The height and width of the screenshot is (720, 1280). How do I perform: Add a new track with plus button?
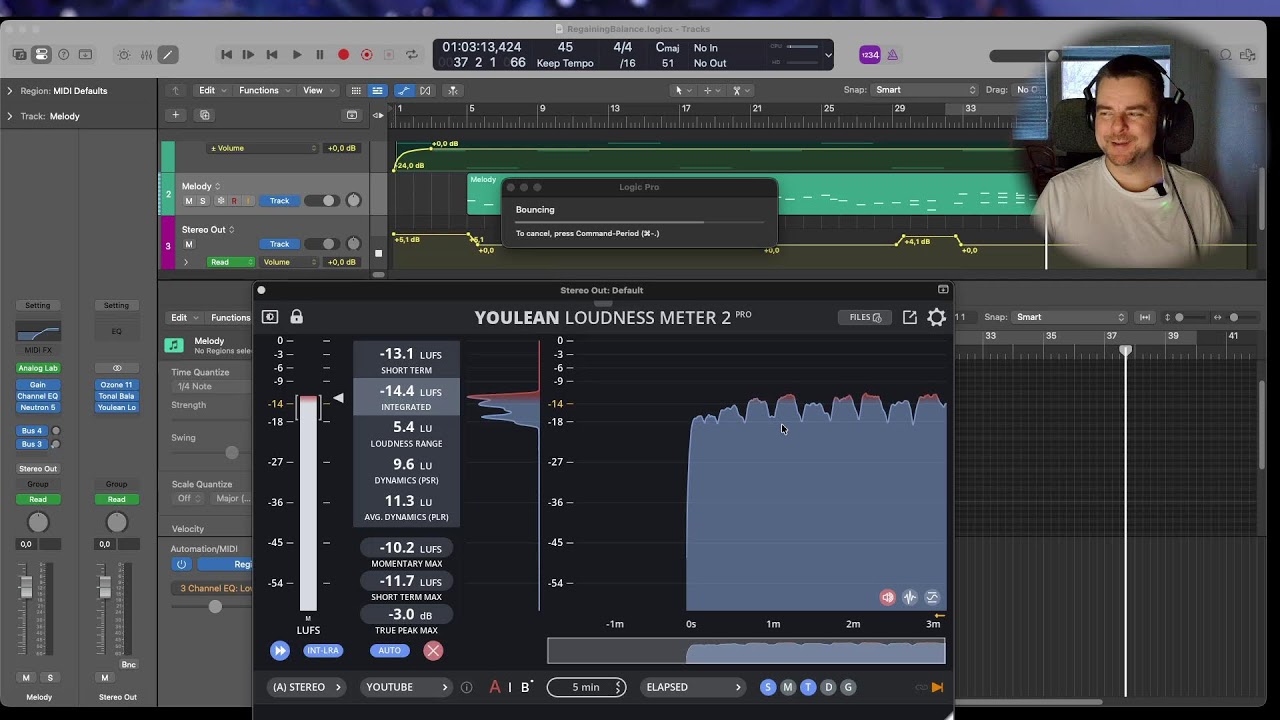tap(175, 115)
